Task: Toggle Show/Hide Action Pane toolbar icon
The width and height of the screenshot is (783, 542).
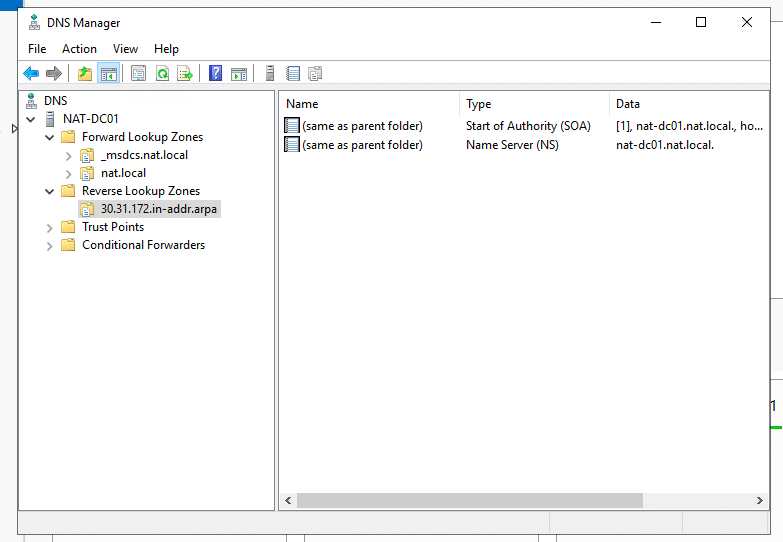Action: click(x=239, y=74)
